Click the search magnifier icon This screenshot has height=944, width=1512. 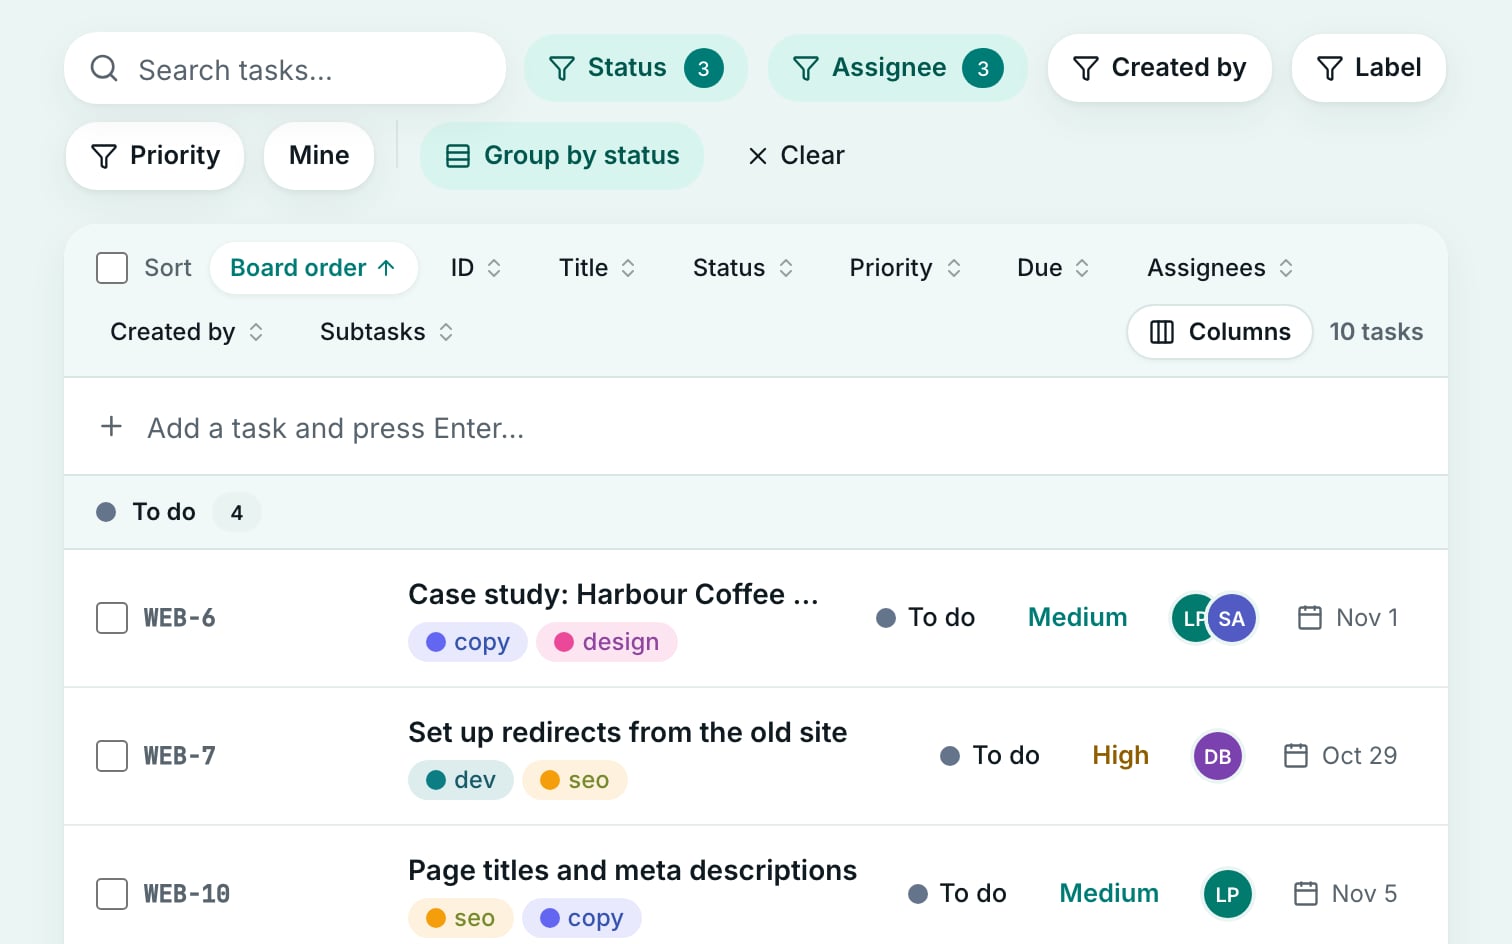tap(104, 68)
